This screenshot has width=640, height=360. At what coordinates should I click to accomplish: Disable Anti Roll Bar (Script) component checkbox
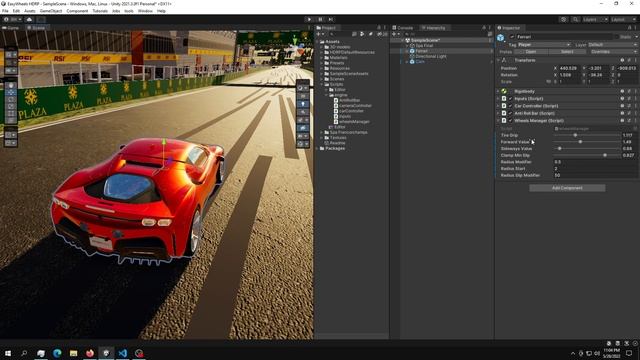point(510,113)
